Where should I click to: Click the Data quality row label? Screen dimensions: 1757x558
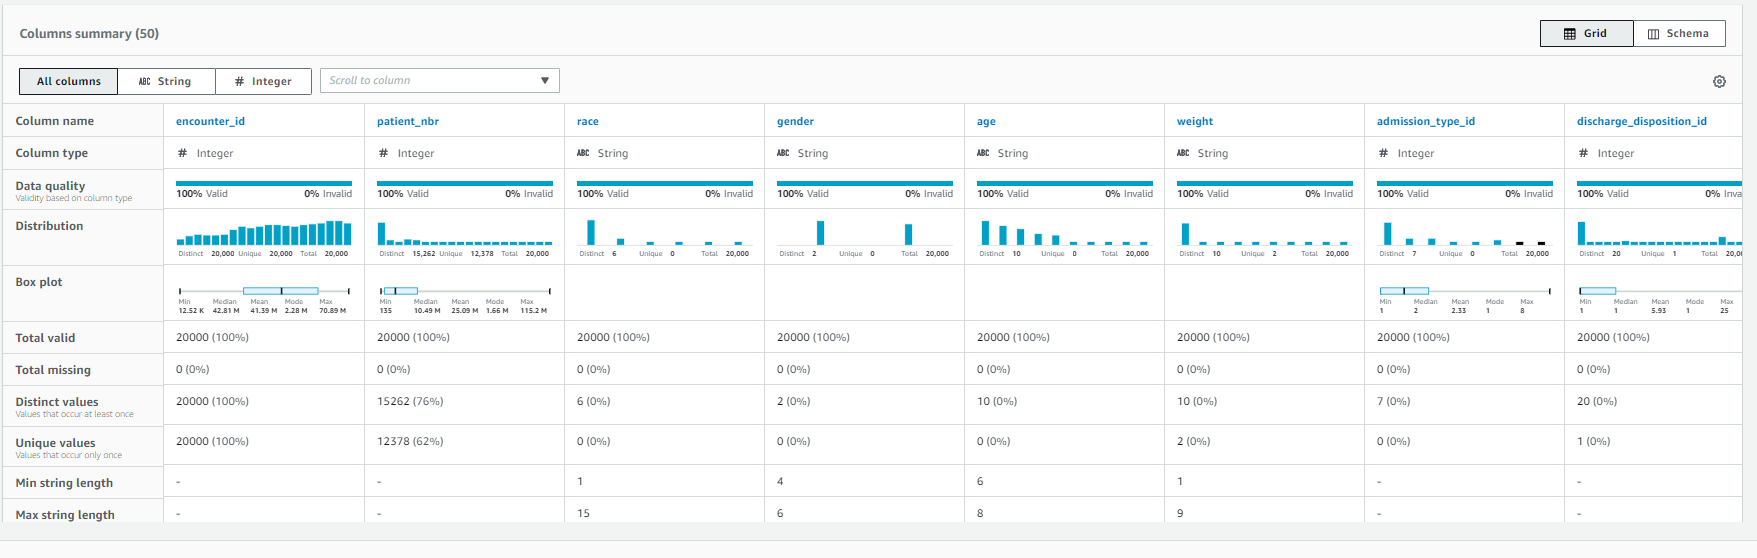click(50, 186)
